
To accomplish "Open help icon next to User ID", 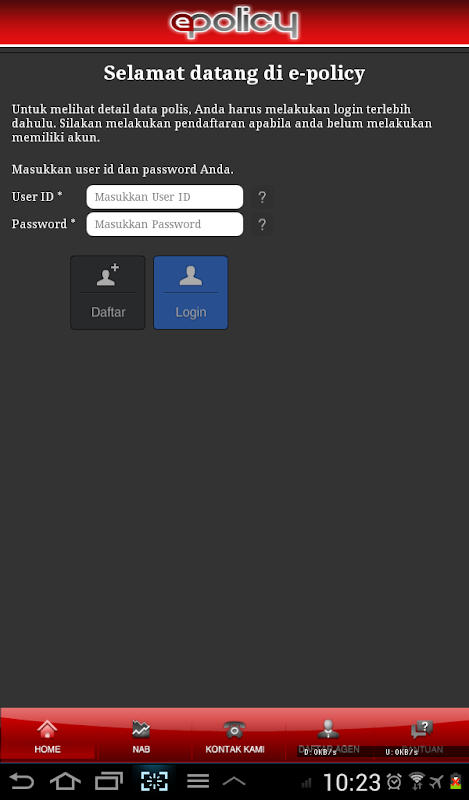I will (262, 197).
